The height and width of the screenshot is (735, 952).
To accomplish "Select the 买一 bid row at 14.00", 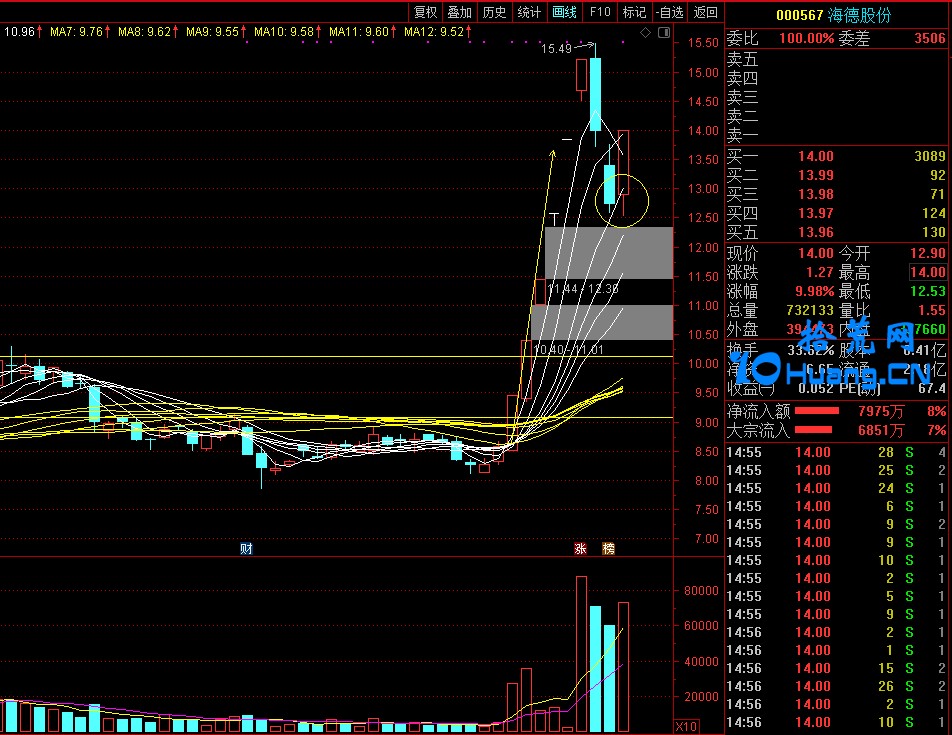I will (x=836, y=157).
